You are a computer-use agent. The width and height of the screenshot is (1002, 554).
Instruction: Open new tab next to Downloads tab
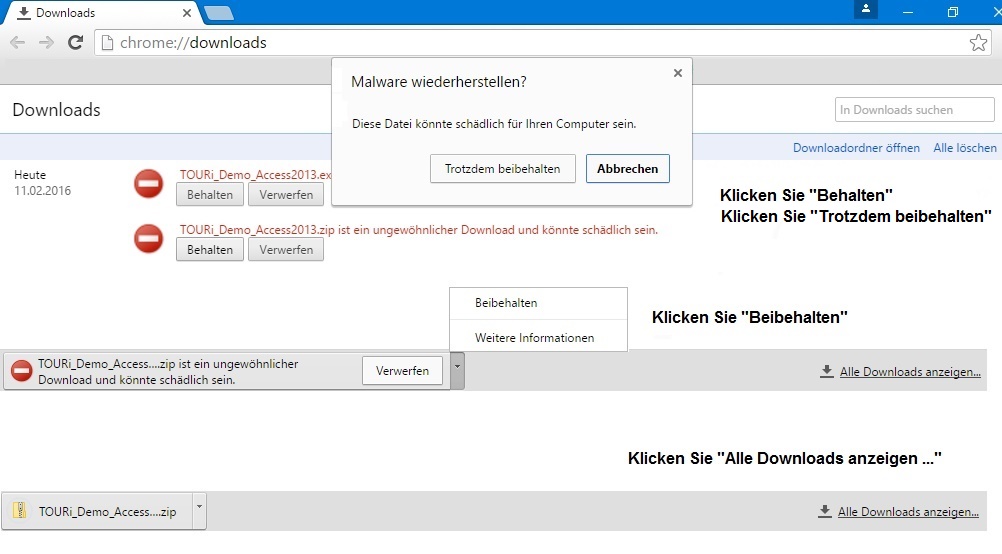click(x=219, y=13)
